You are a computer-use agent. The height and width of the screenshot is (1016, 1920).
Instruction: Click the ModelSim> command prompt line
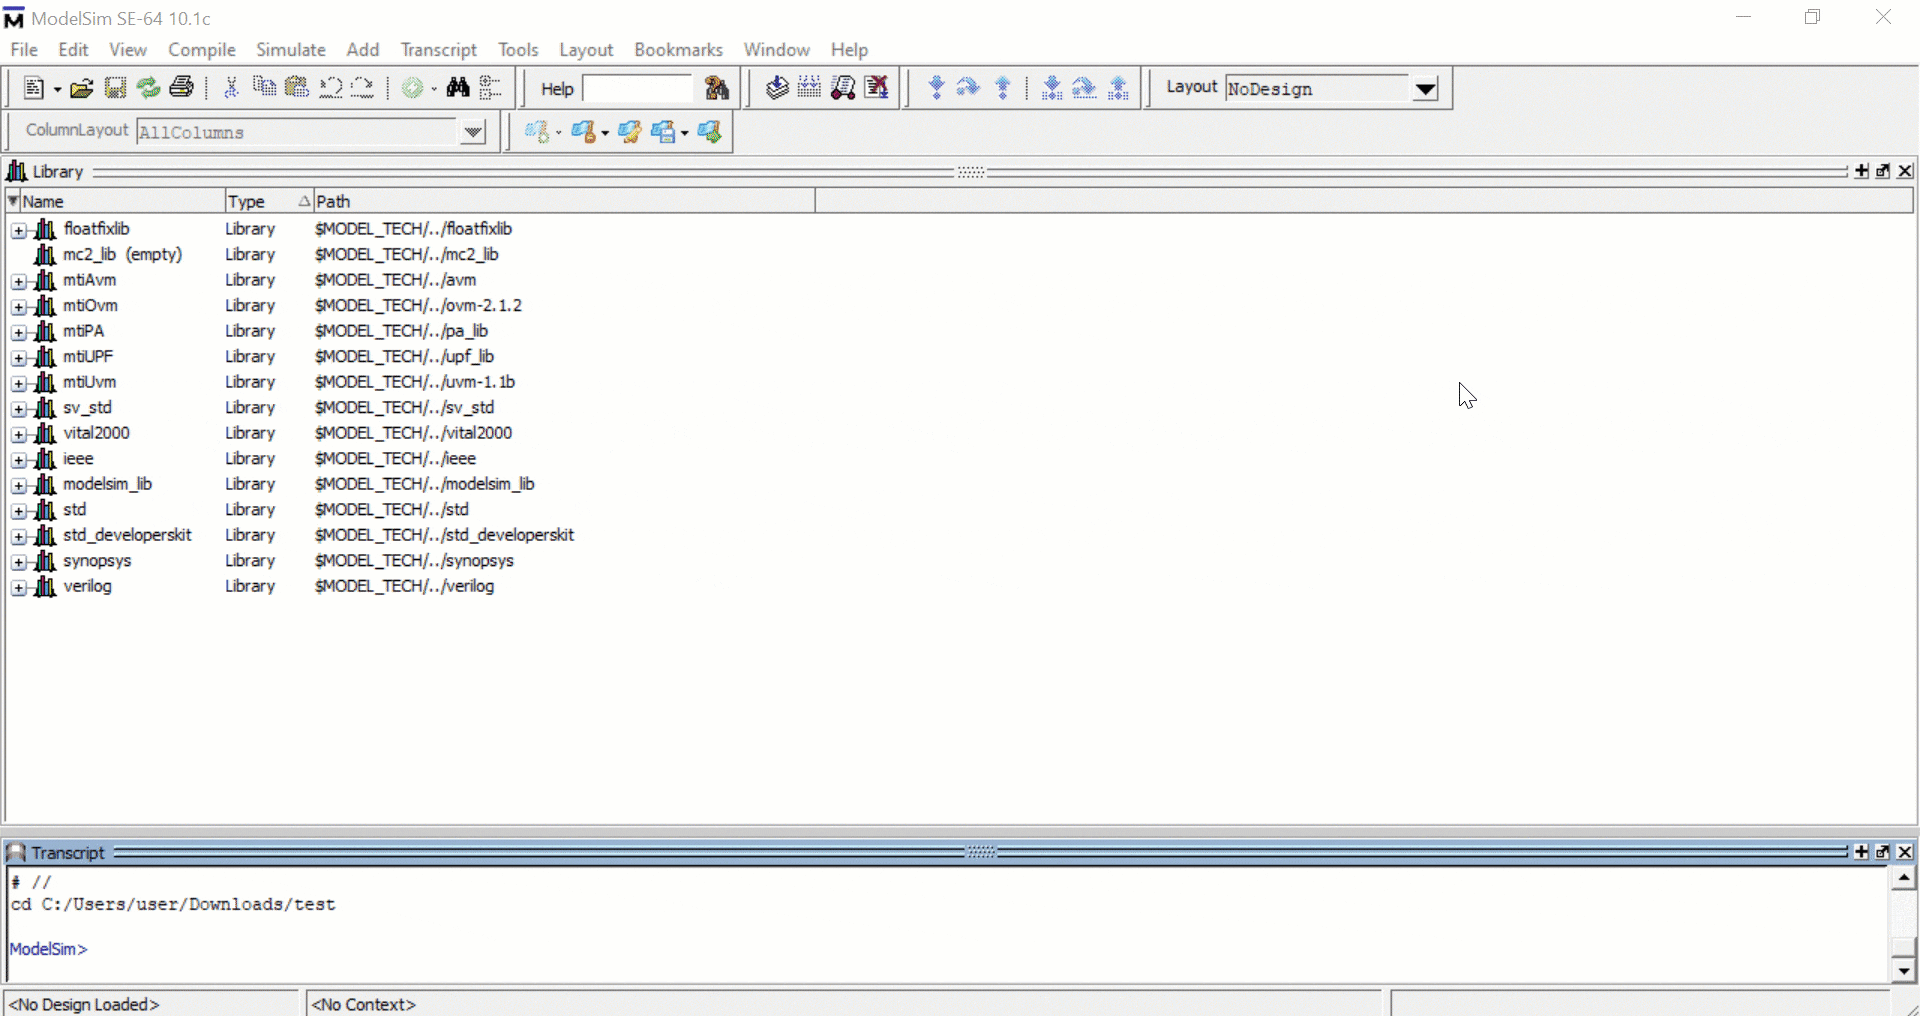point(48,949)
